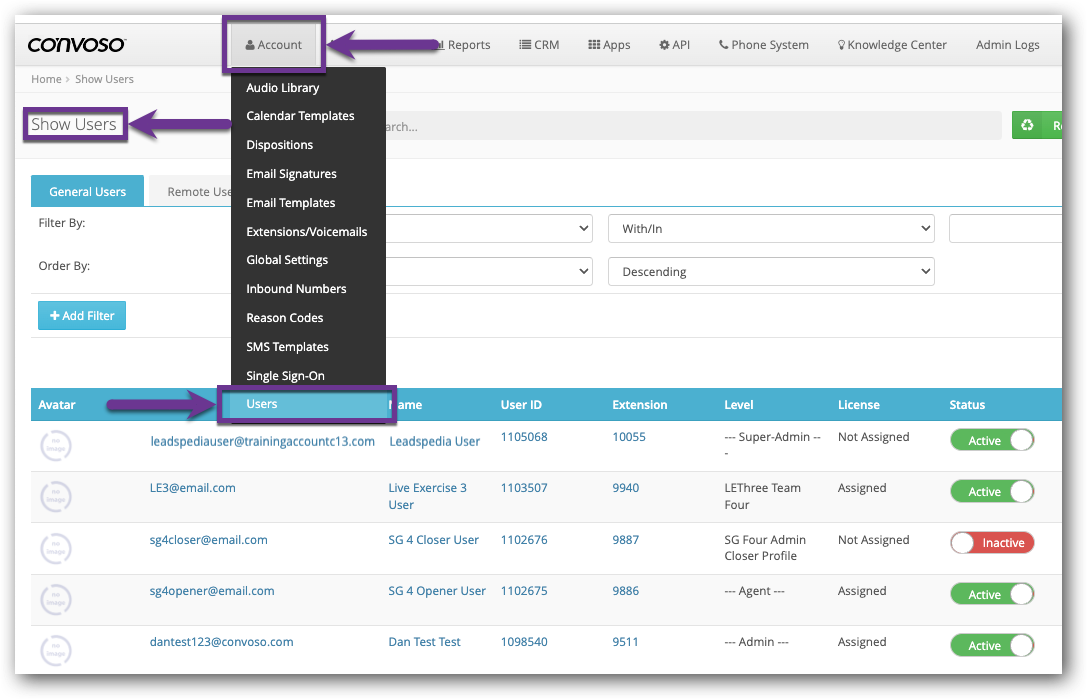Open sg4opener@email.com user link

point(212,592)
